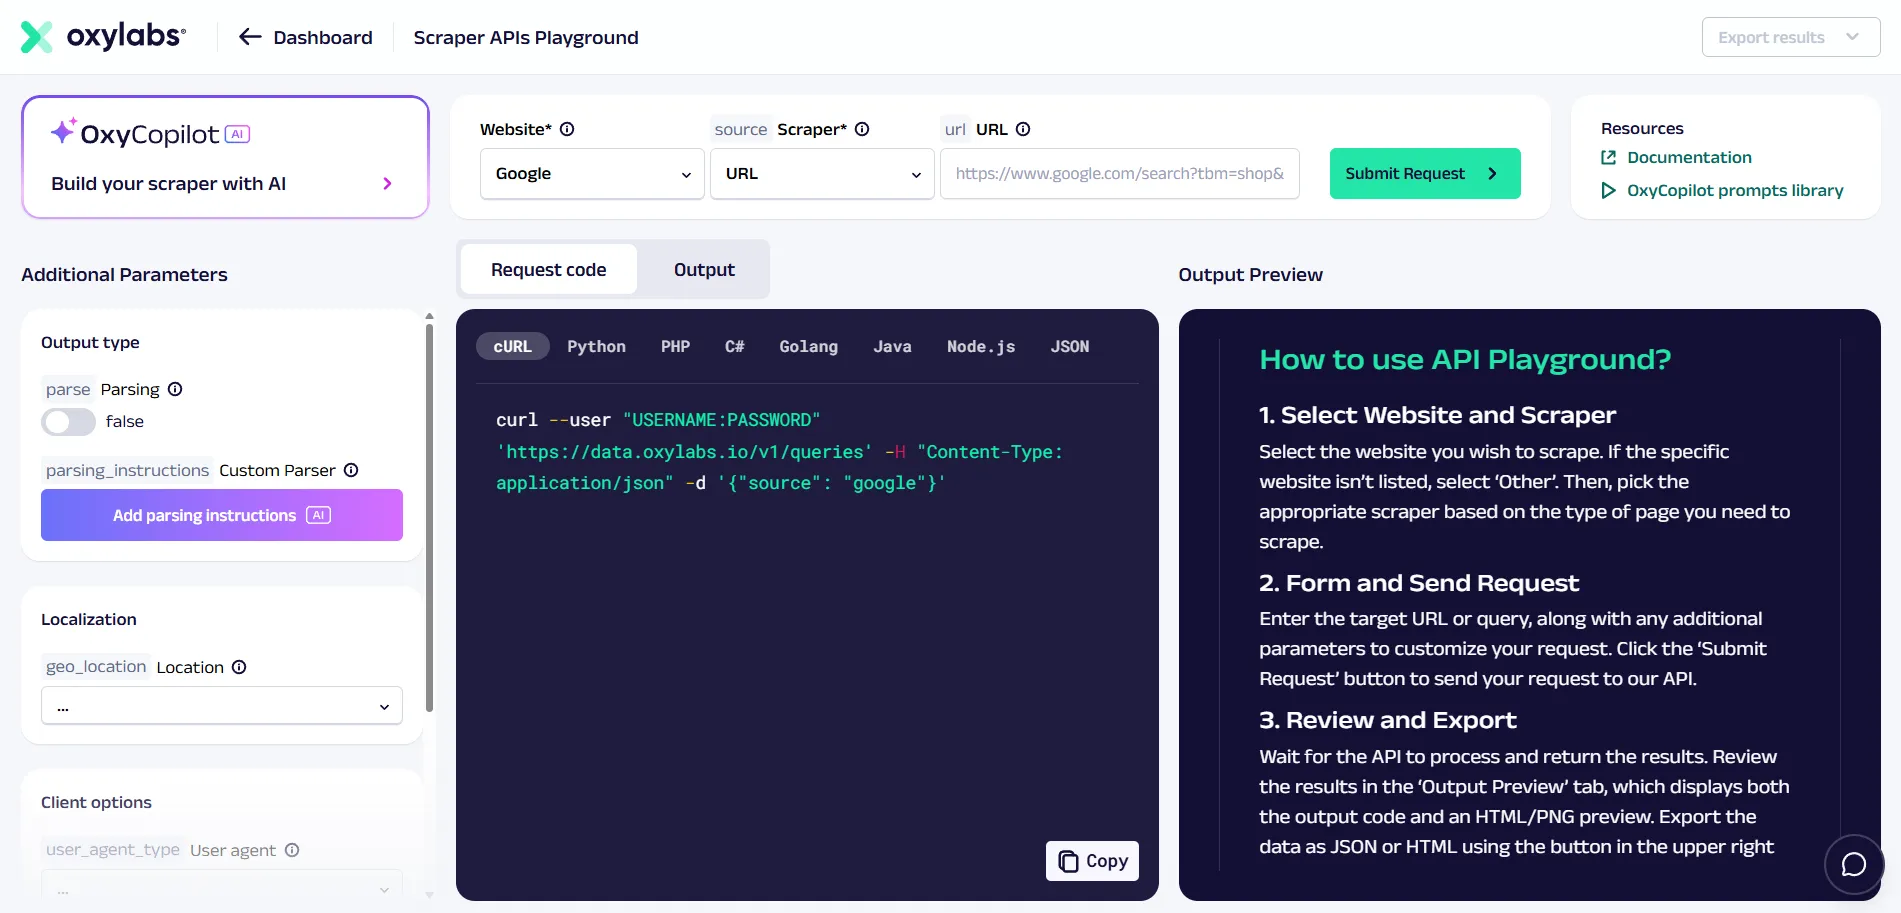1901x913 pixels.
Task: Select the Node.js code tab
Action: (x=981, y=346)
